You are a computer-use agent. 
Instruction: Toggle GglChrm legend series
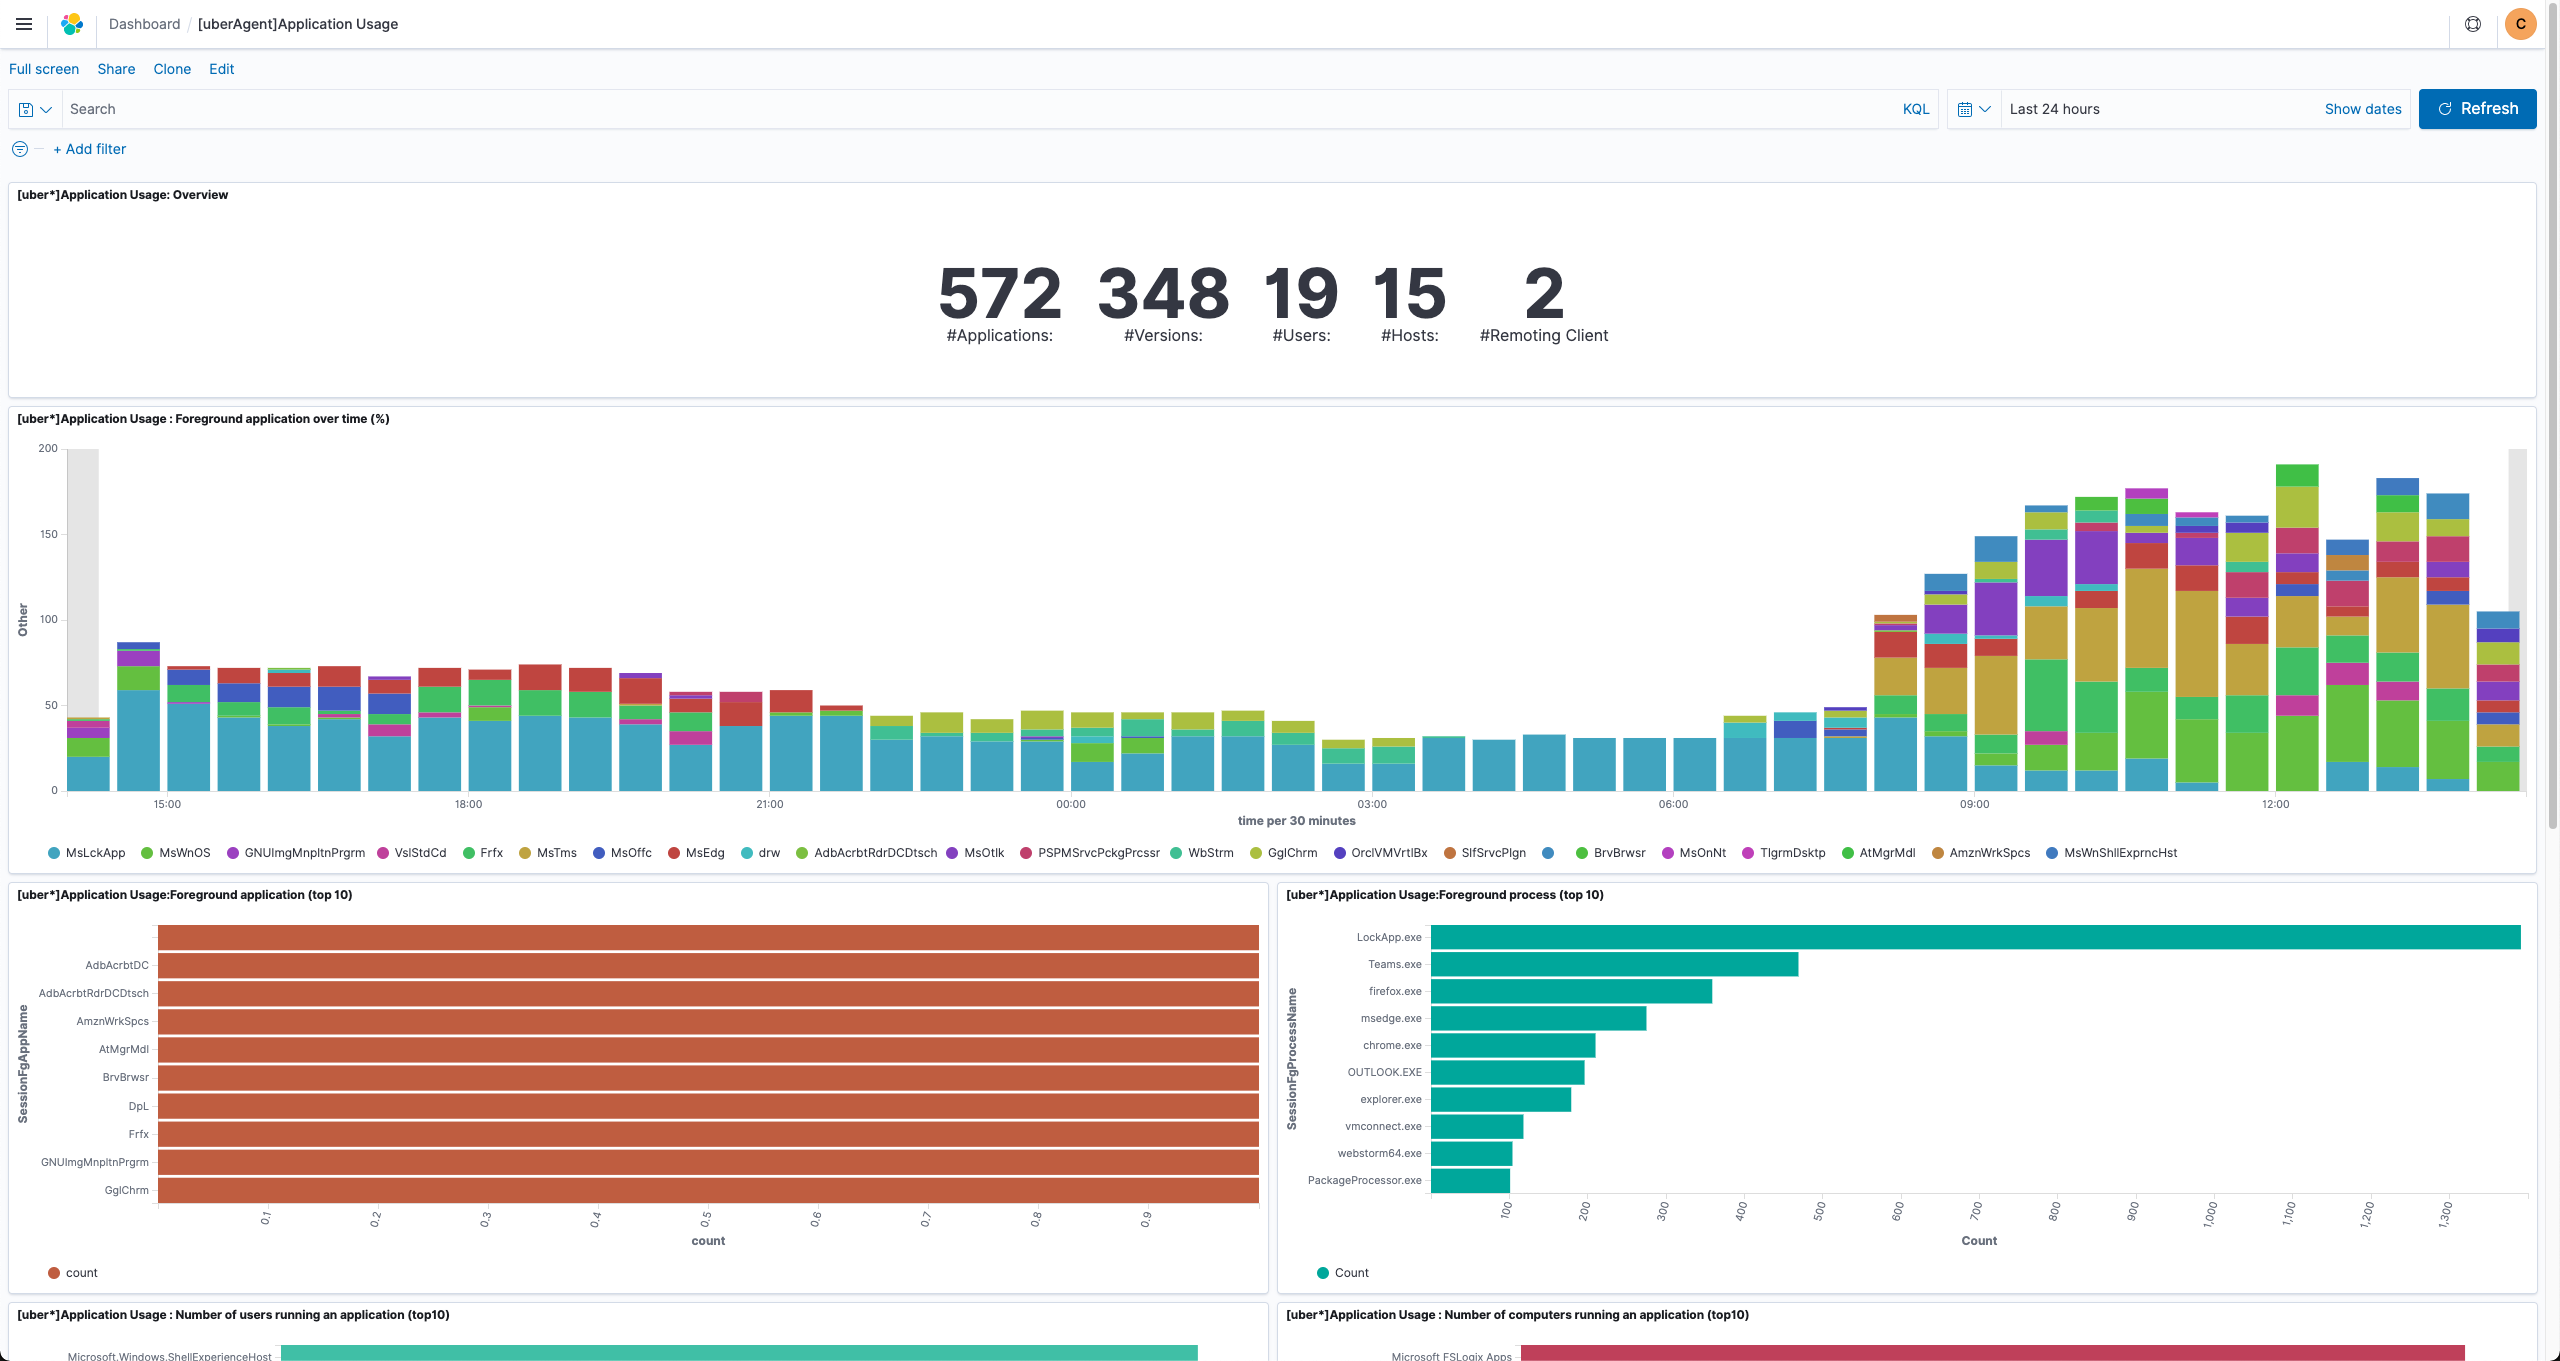click(1291, 853)
